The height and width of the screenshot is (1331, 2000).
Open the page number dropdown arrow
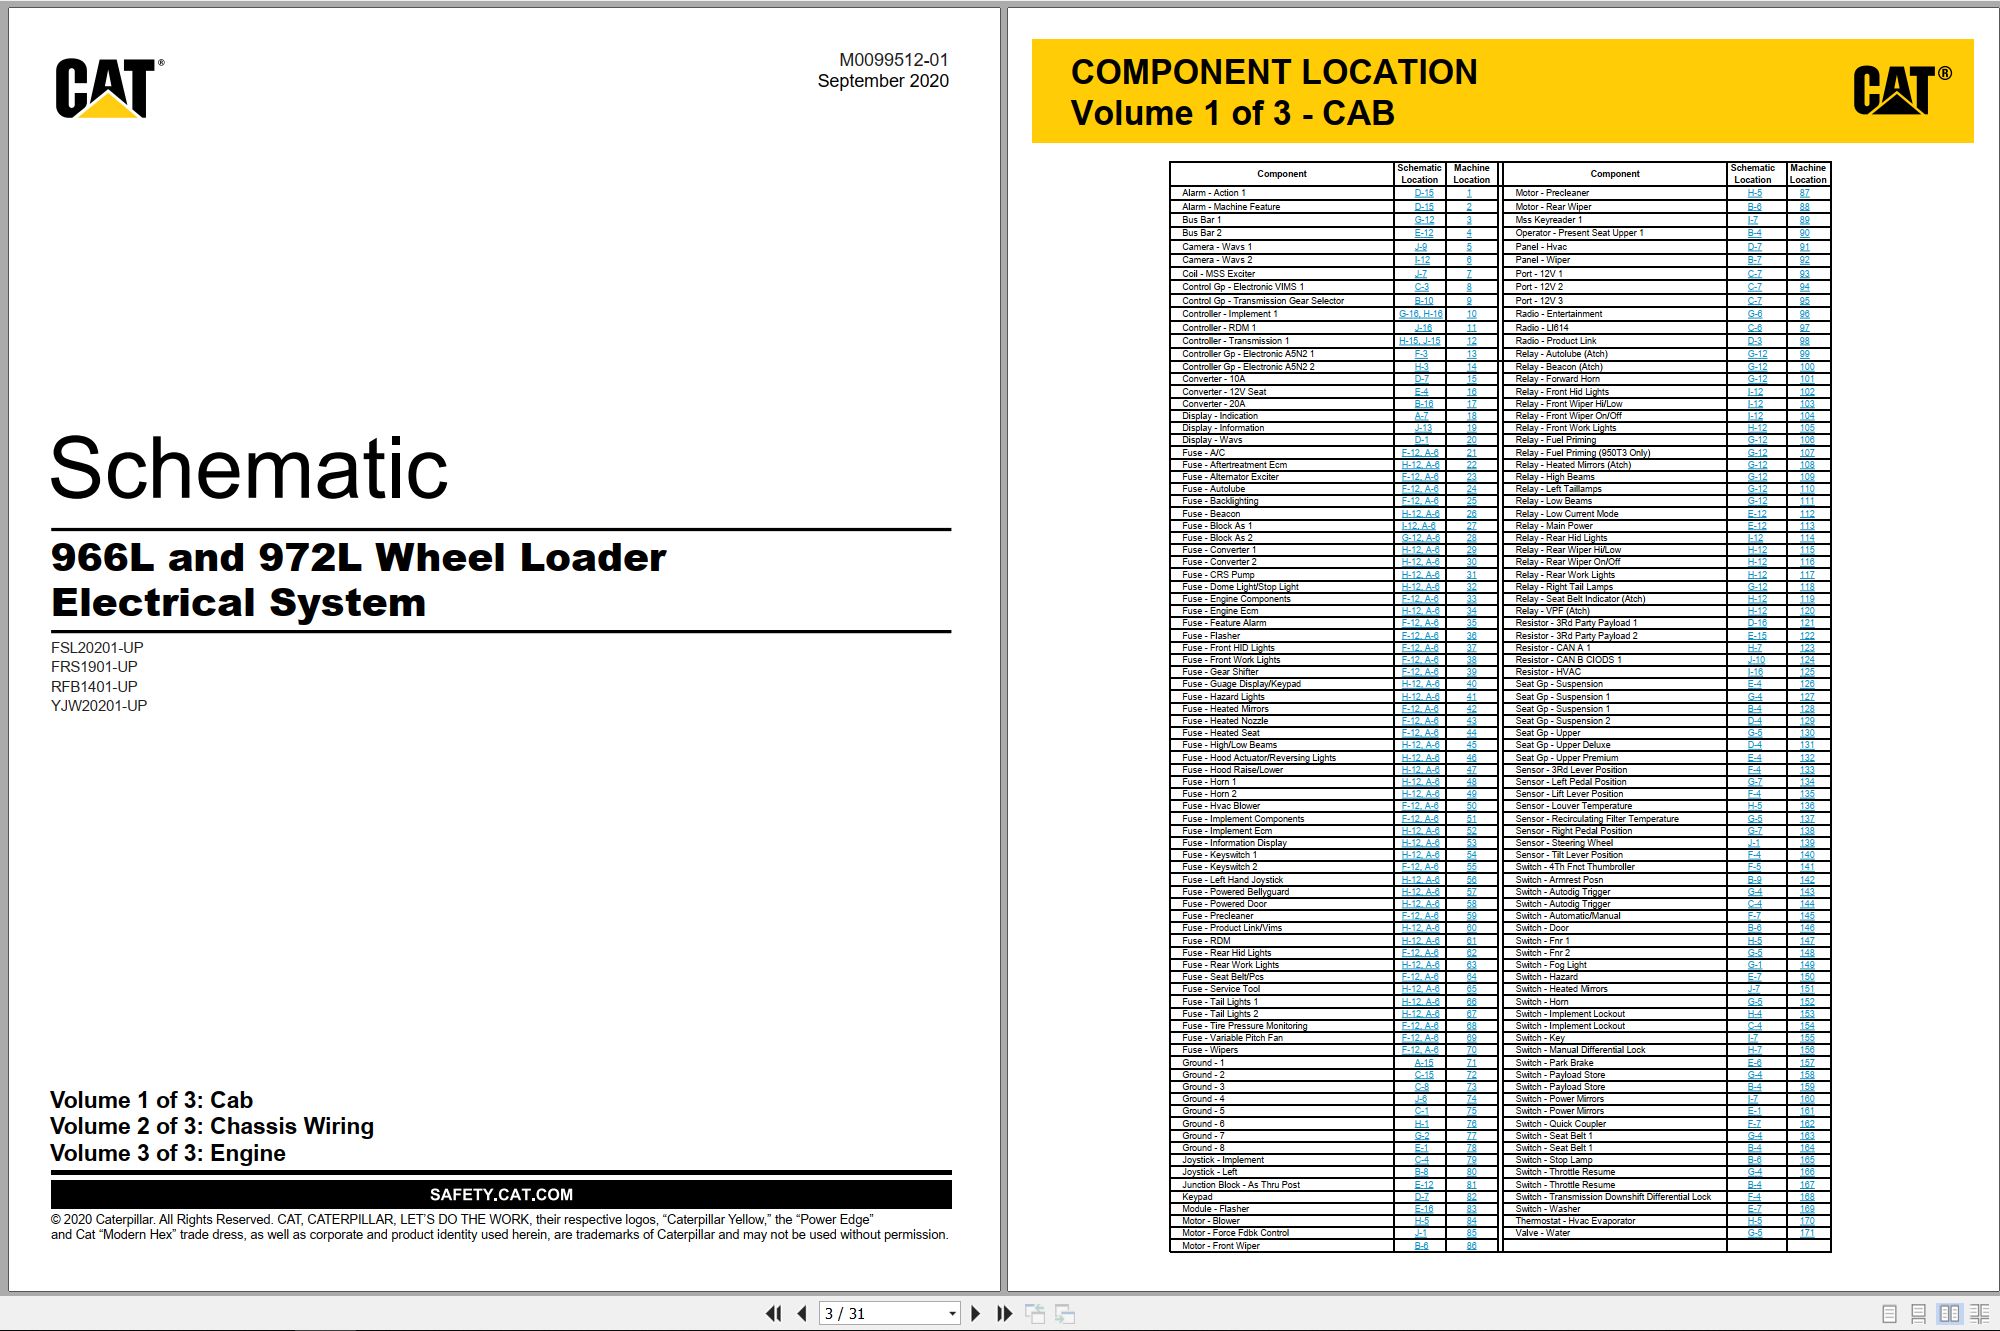(x=952, y=1314)
